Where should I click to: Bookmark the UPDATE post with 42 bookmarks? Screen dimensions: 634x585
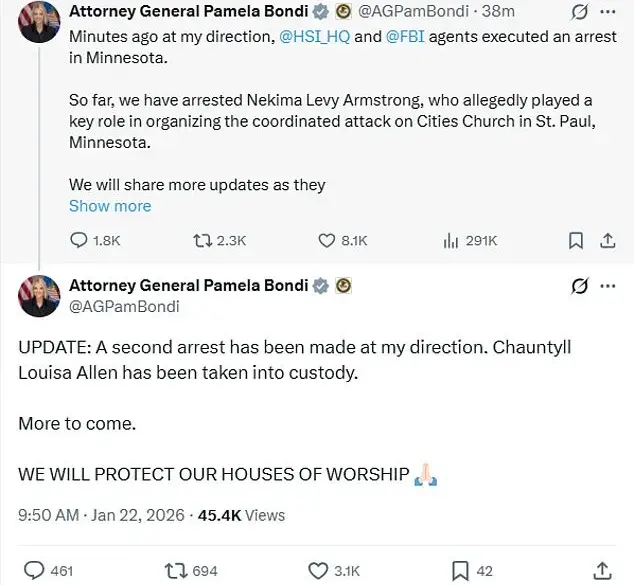(x=460, y=570)
